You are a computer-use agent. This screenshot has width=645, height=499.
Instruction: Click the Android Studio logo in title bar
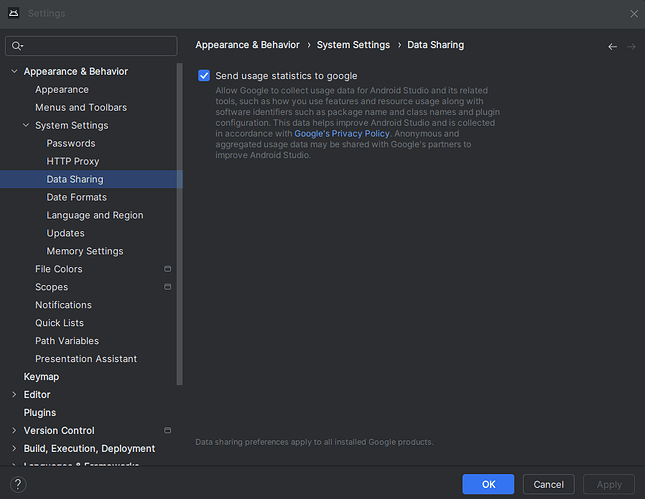click(13, 13)
